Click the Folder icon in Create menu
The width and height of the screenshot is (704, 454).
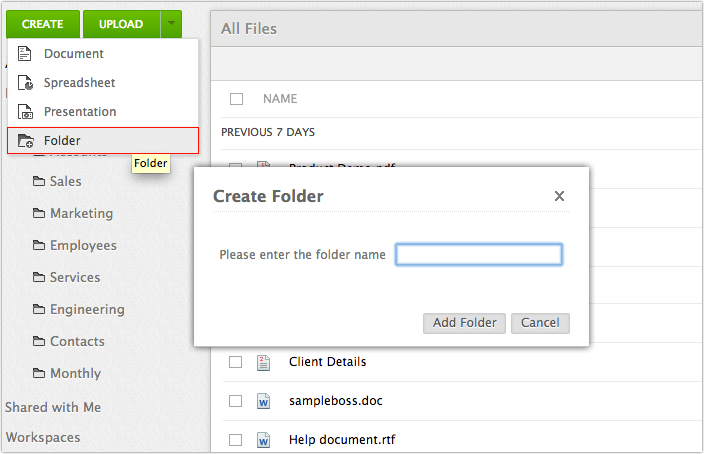(x=25, y=141)
